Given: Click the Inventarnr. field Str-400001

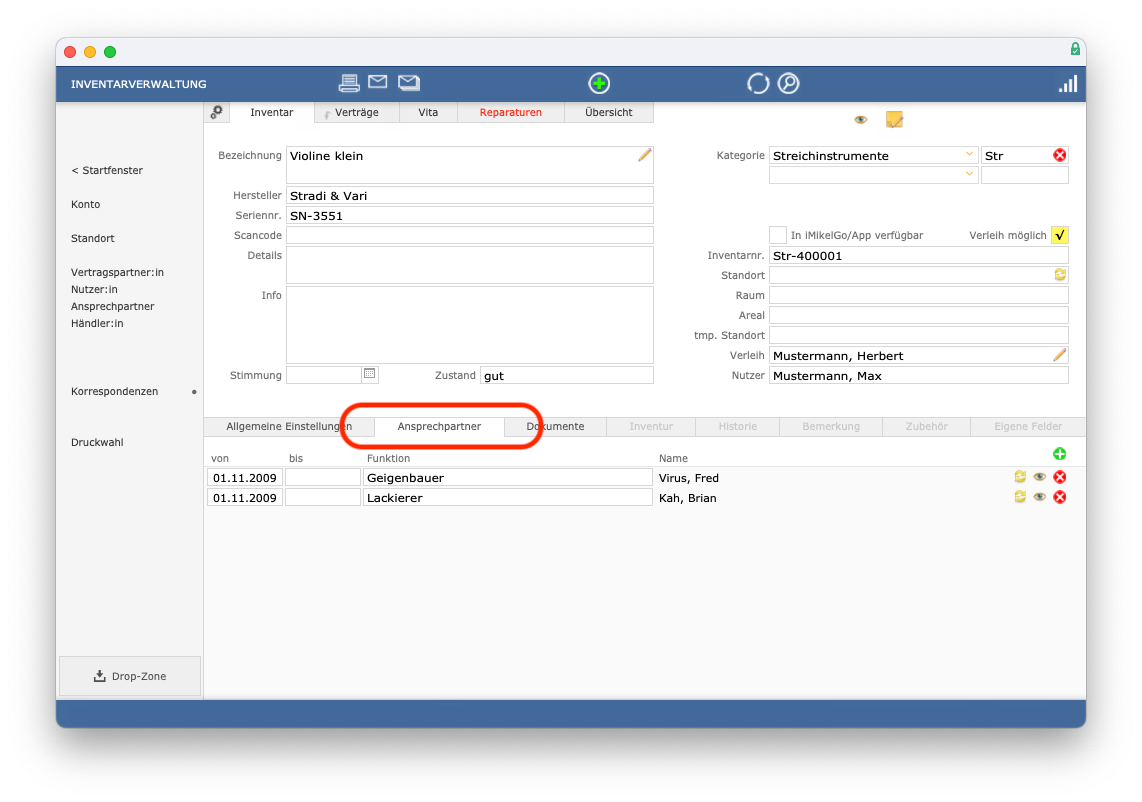Looking at the screenshot, I should (918, 255).
